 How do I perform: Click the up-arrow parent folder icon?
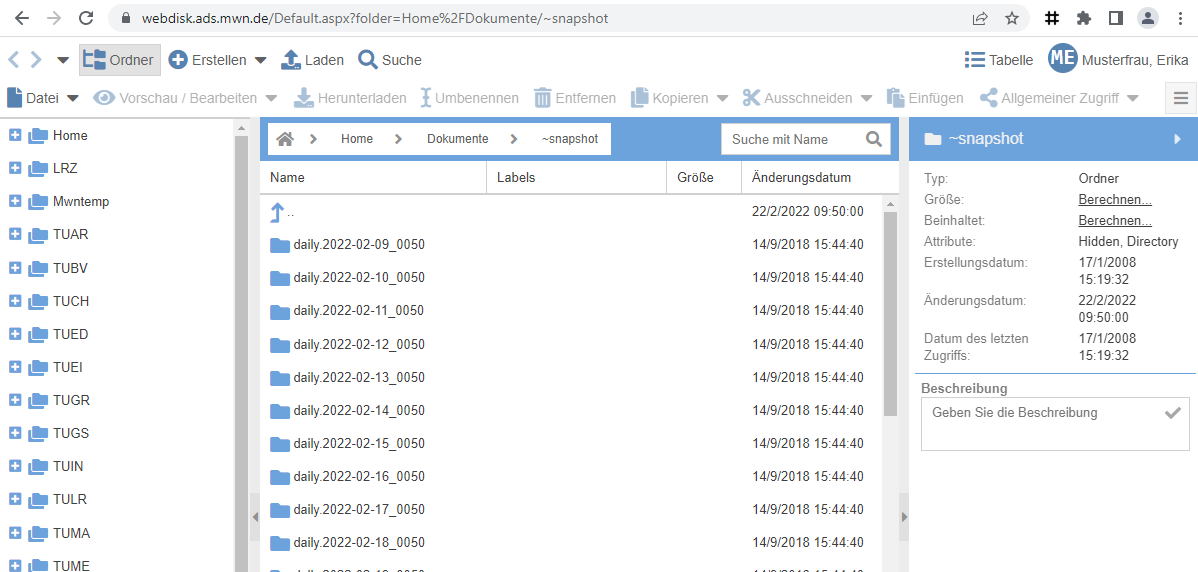click(278, 212)
